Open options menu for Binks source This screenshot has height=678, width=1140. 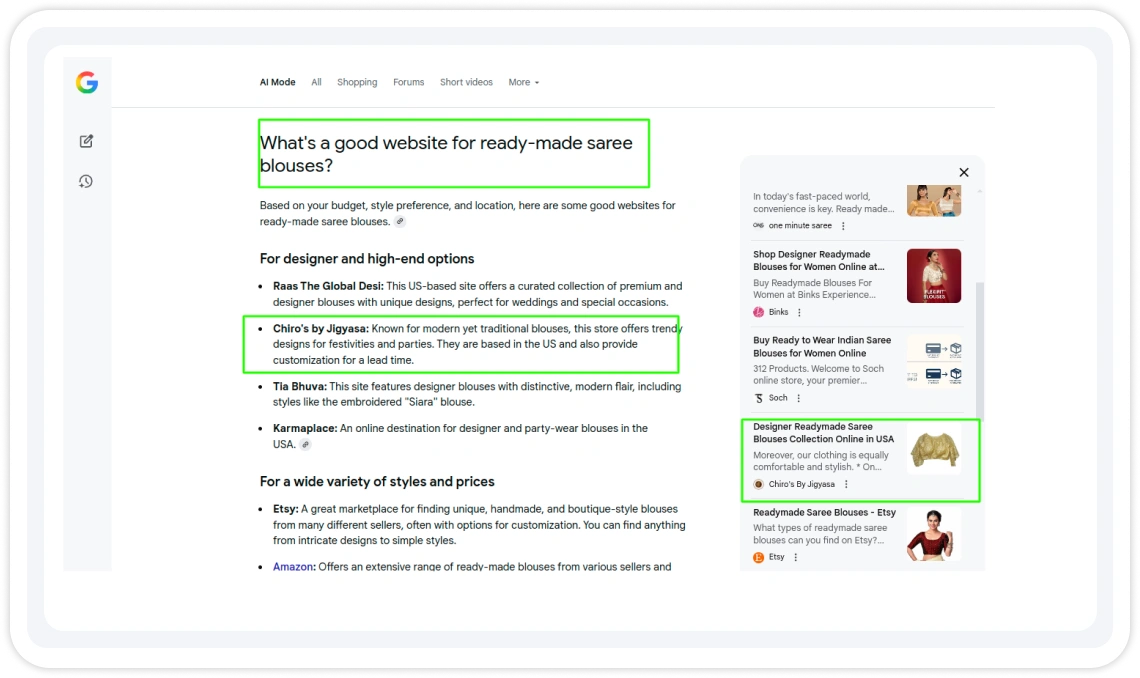tap(799, 312)
